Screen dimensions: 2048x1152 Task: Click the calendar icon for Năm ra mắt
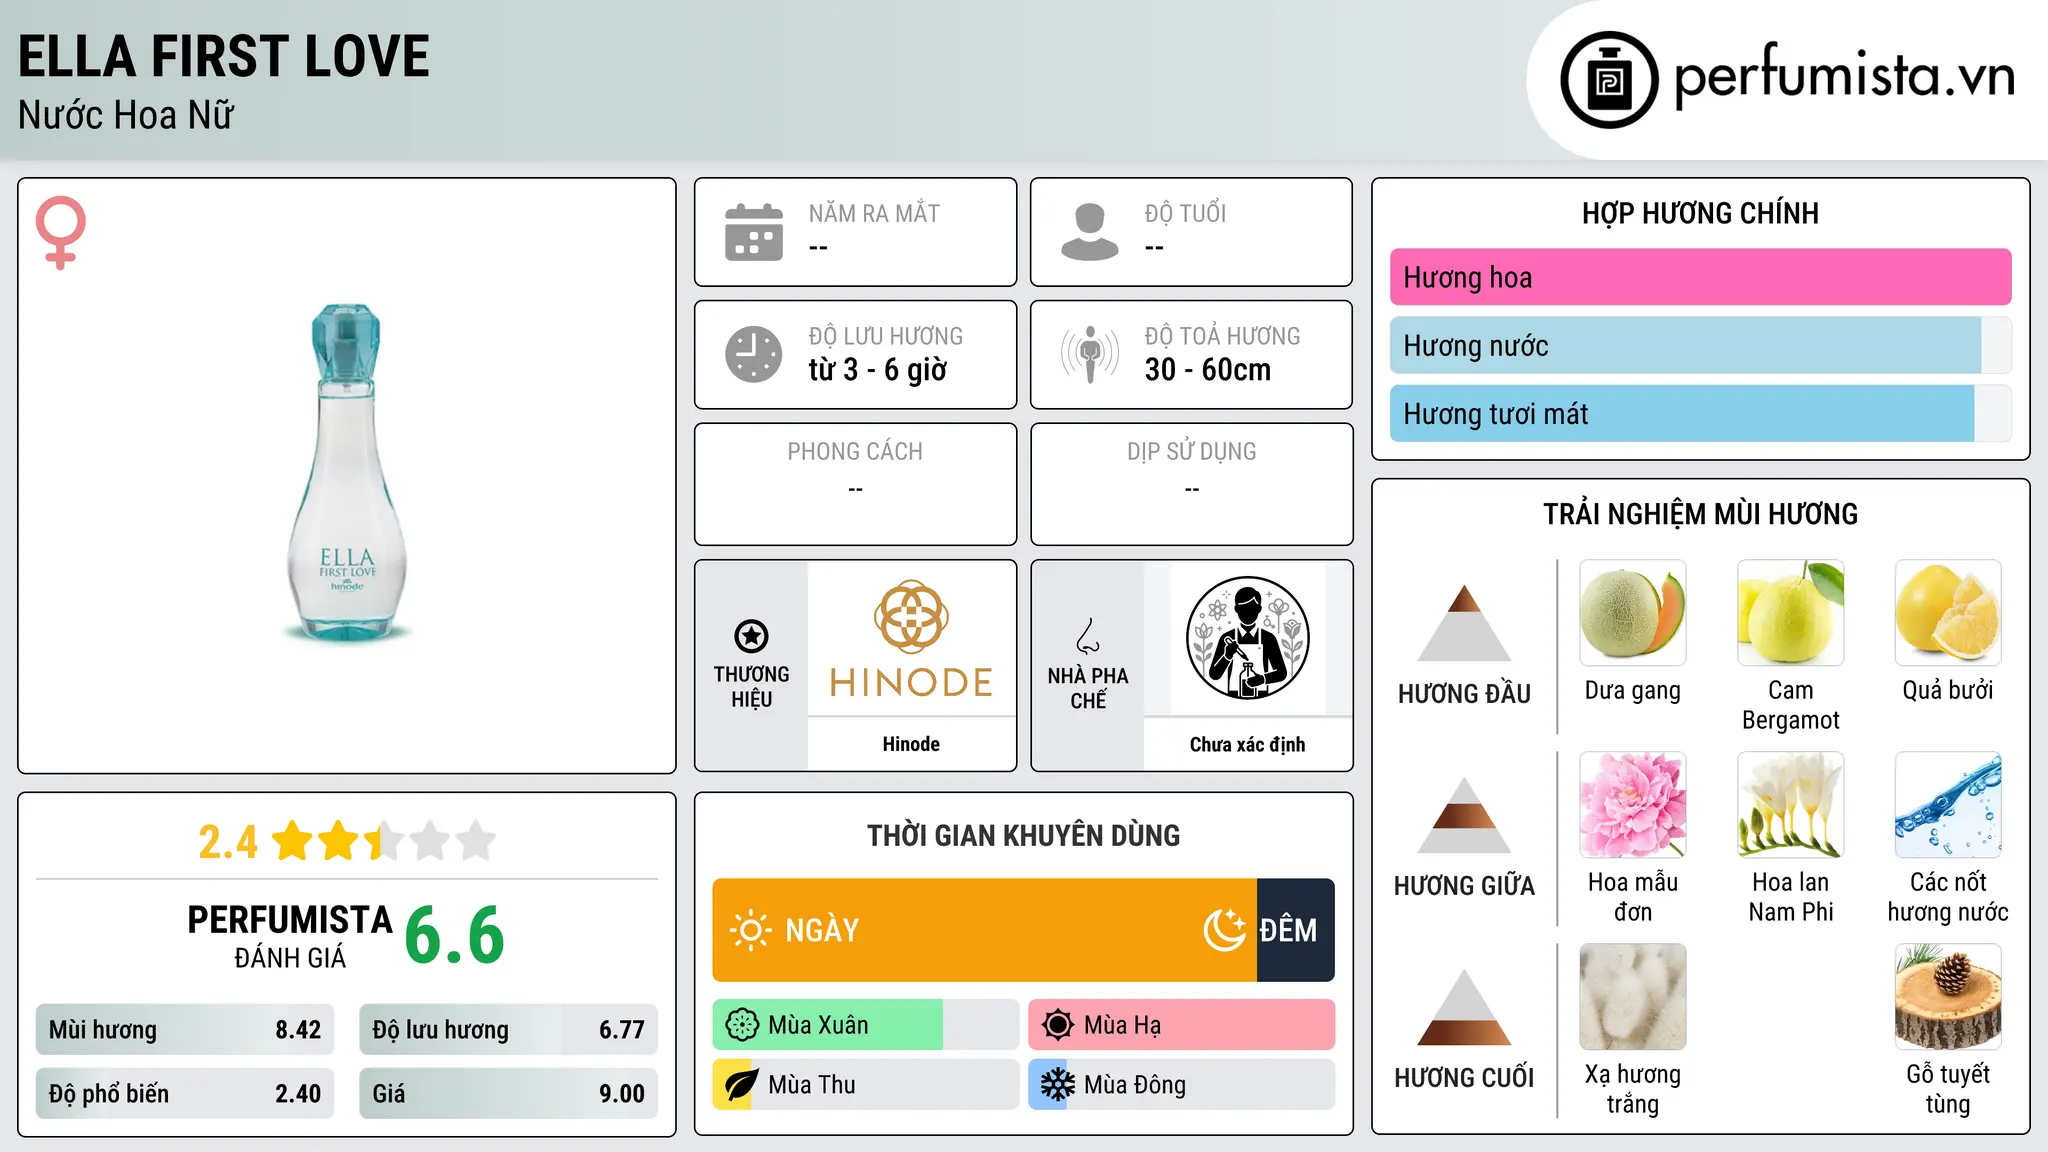click(754, 232)
